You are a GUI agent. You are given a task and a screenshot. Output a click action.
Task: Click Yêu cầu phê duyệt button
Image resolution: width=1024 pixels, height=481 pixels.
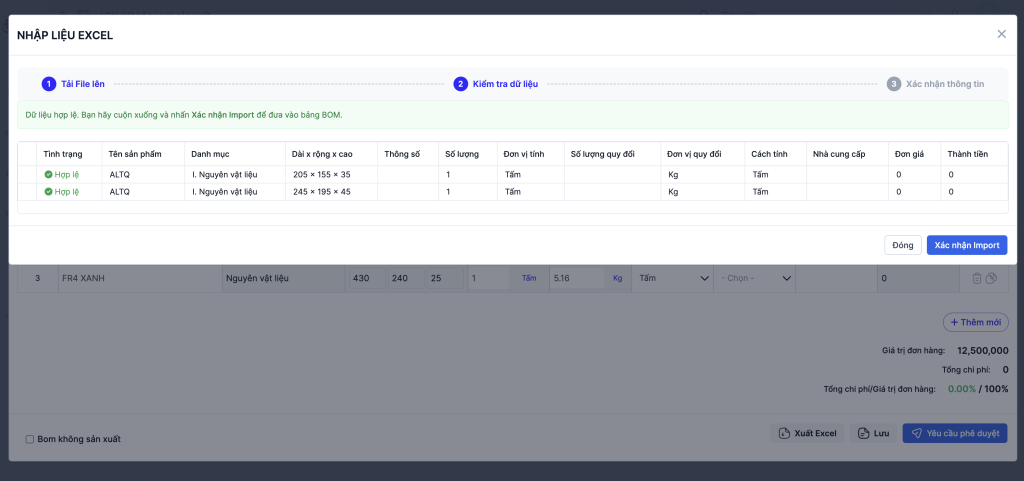pos(955,433)
